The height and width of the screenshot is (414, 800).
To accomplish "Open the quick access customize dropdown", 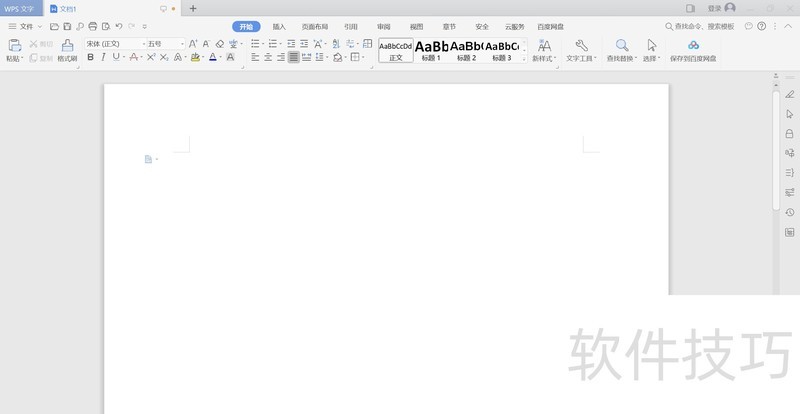I will coord(144,27).
